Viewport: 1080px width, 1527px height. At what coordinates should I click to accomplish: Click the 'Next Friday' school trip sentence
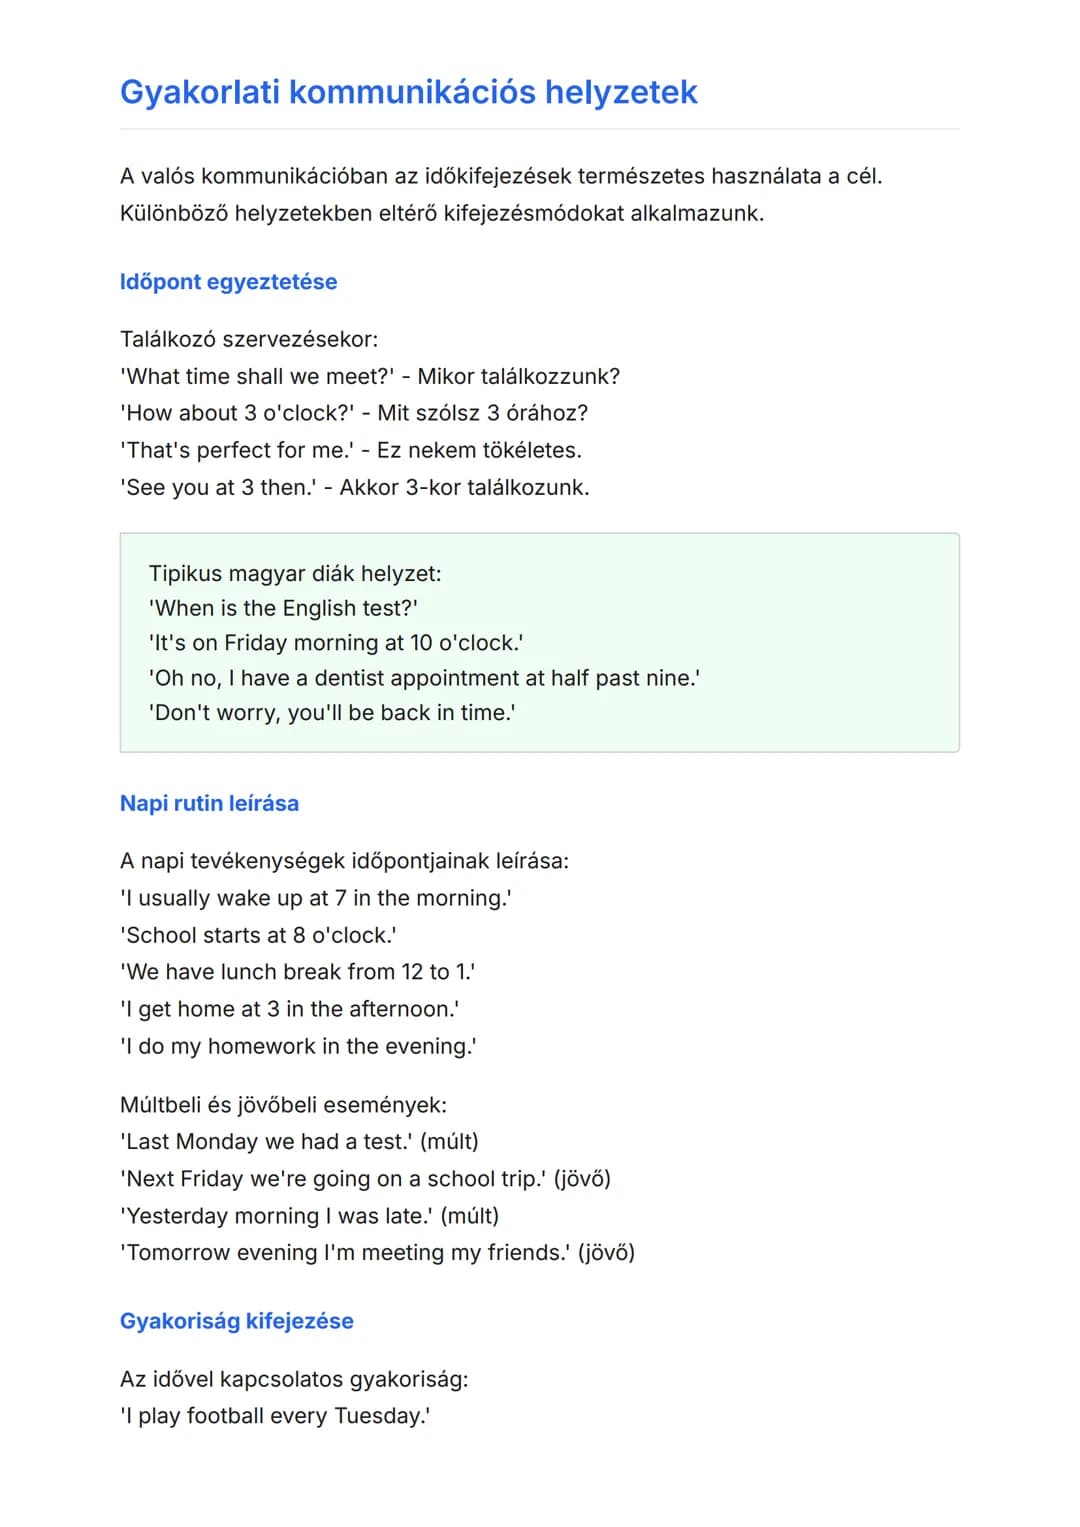[x=365, y=1179]
